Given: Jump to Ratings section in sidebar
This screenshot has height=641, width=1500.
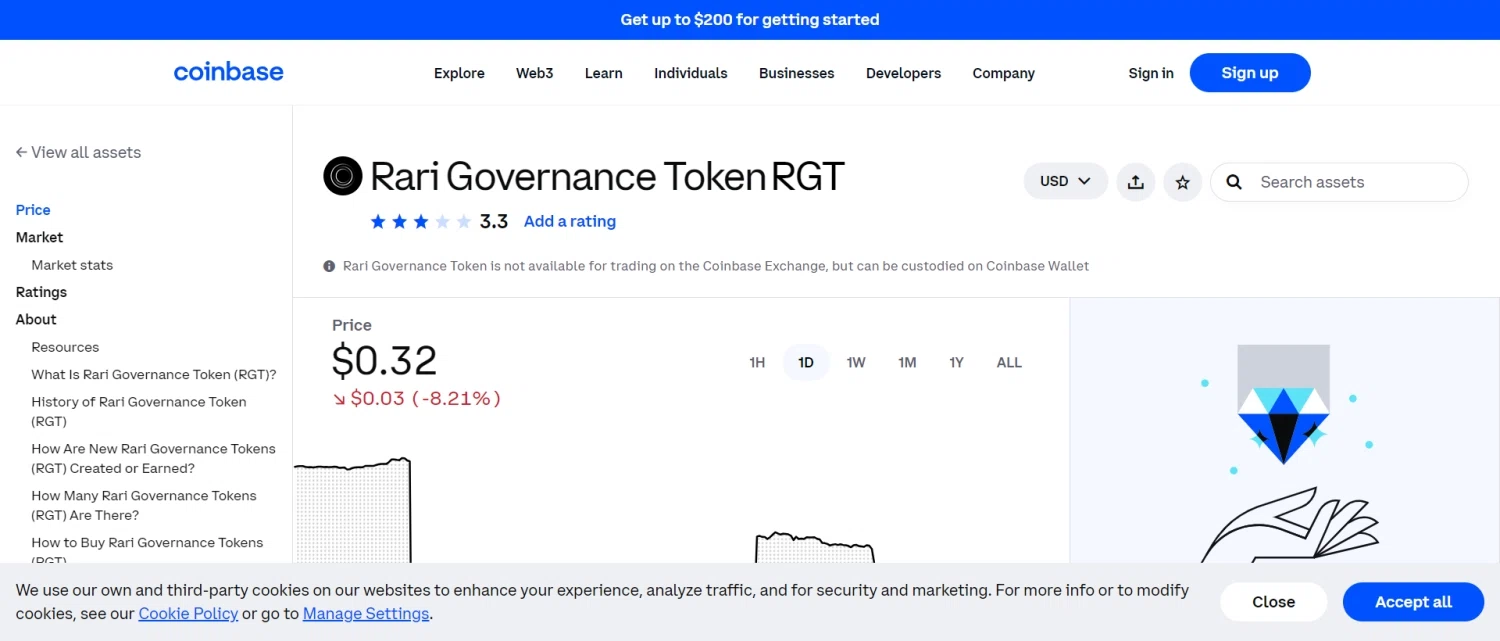Looking at the screenshot, I should pos(41,292).
